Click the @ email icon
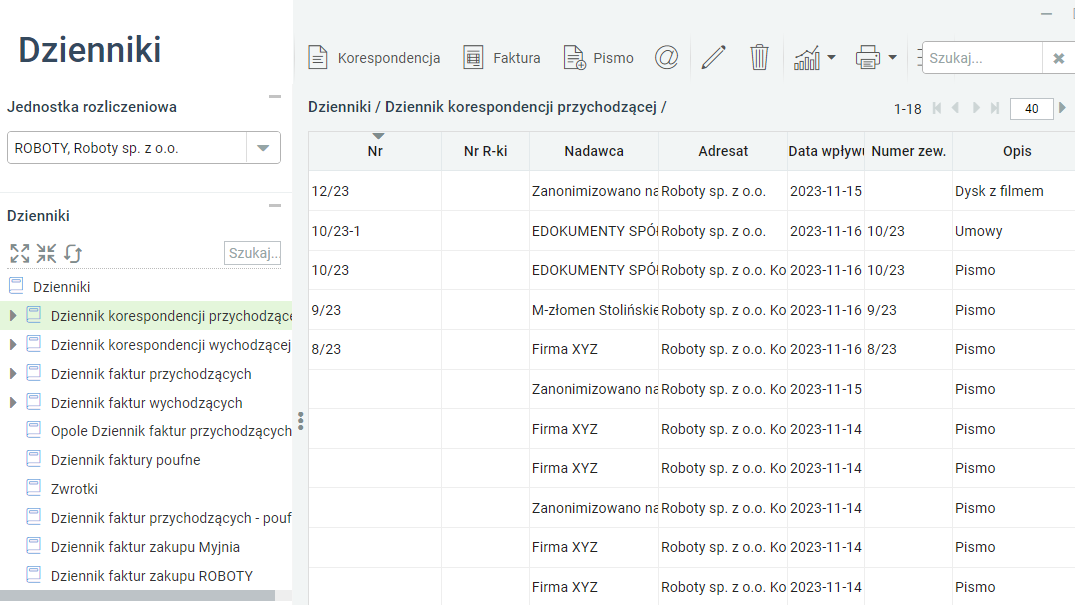The width and height of the screenshot is (1075, 605). pyautogui.click(x=666, y=58)
